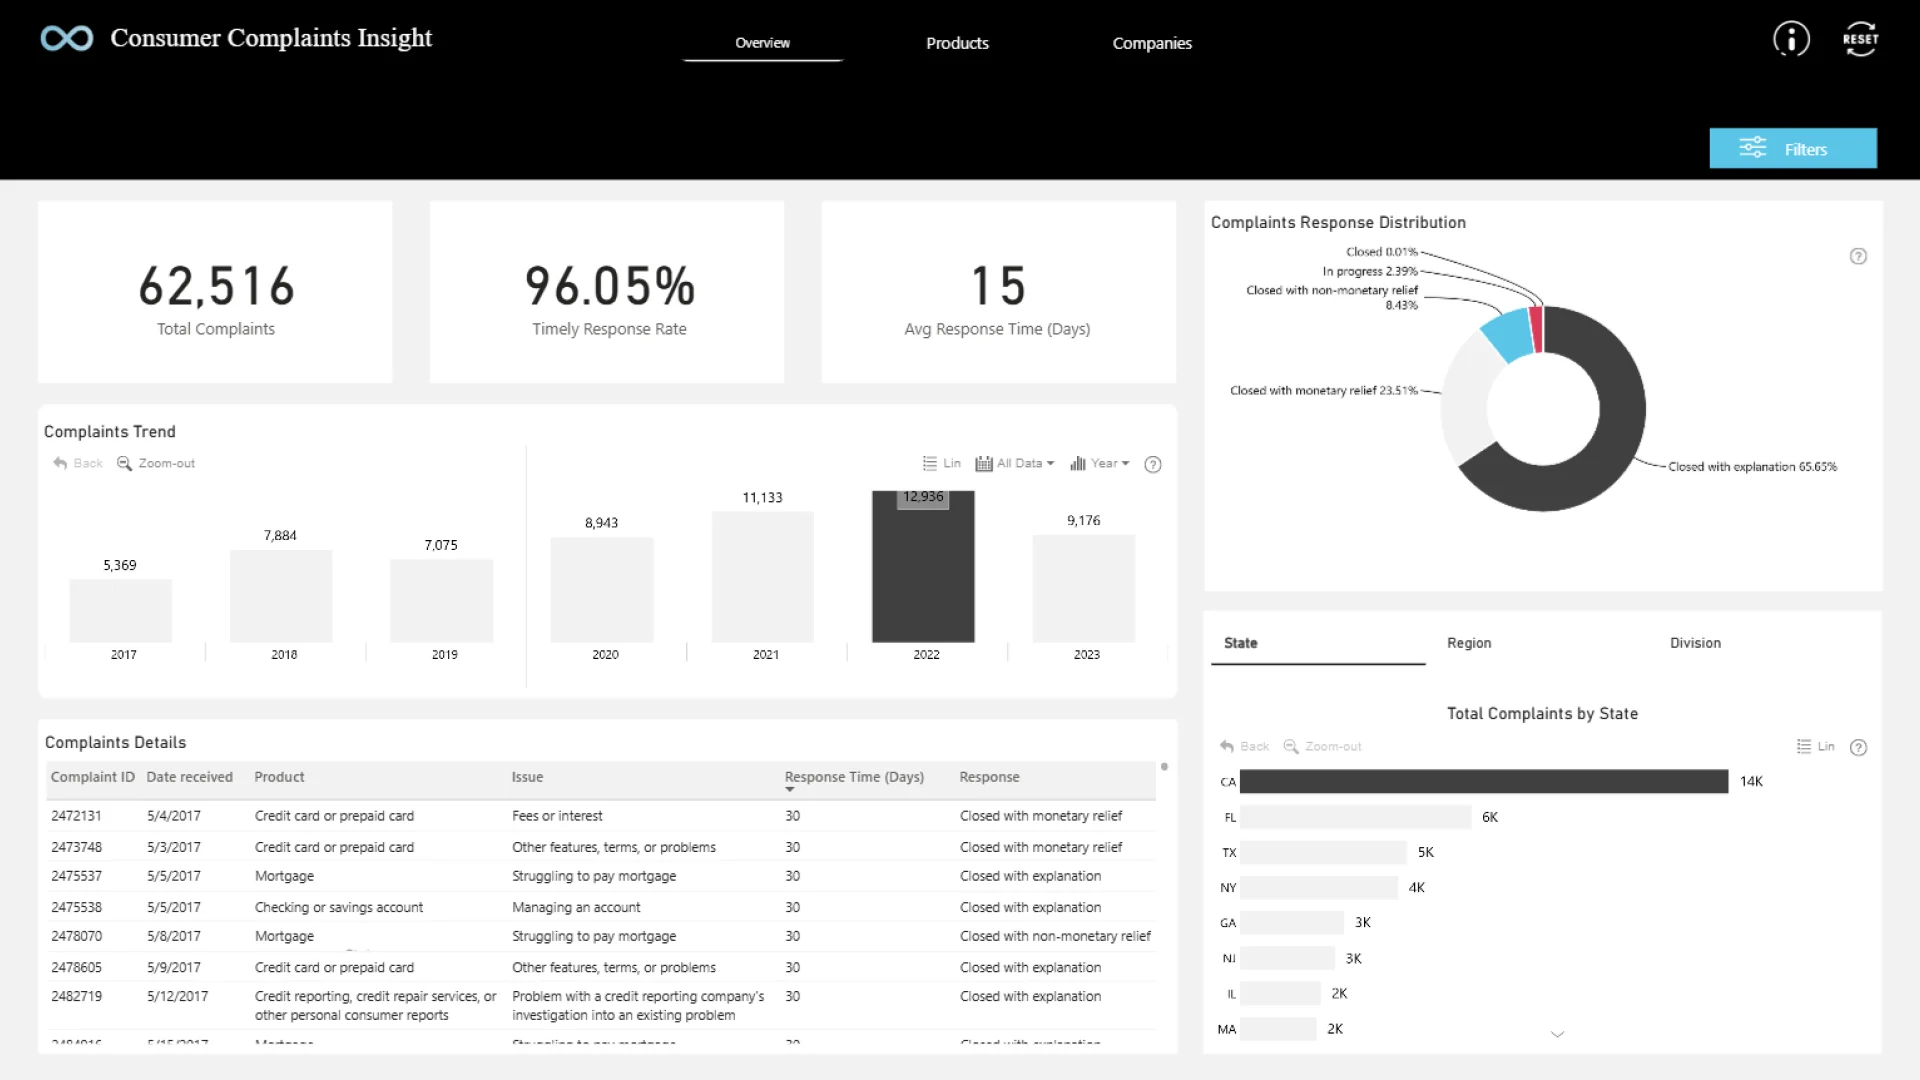Switch to the Products tab
Image resolution: width=1920 pixels, height=1080 pixels.
pyautogui.click(x=957, y=43)
